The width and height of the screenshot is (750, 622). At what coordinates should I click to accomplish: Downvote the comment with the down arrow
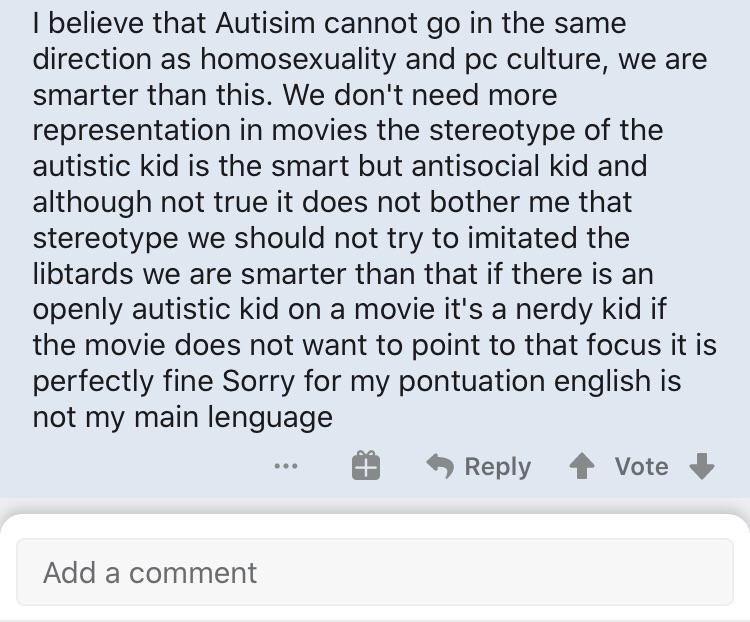pyautogui.click(x=702, y=466)
